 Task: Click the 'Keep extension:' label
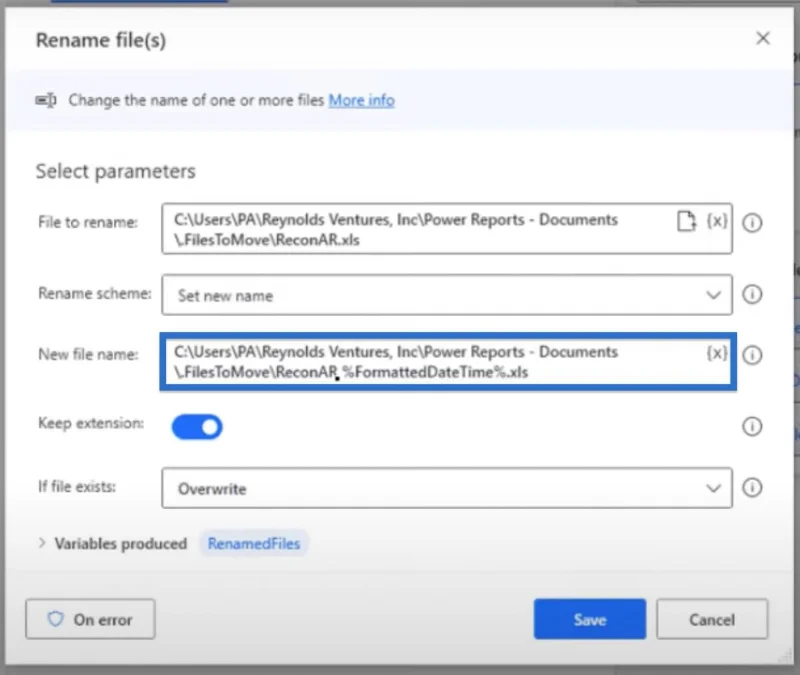point(91,423)
